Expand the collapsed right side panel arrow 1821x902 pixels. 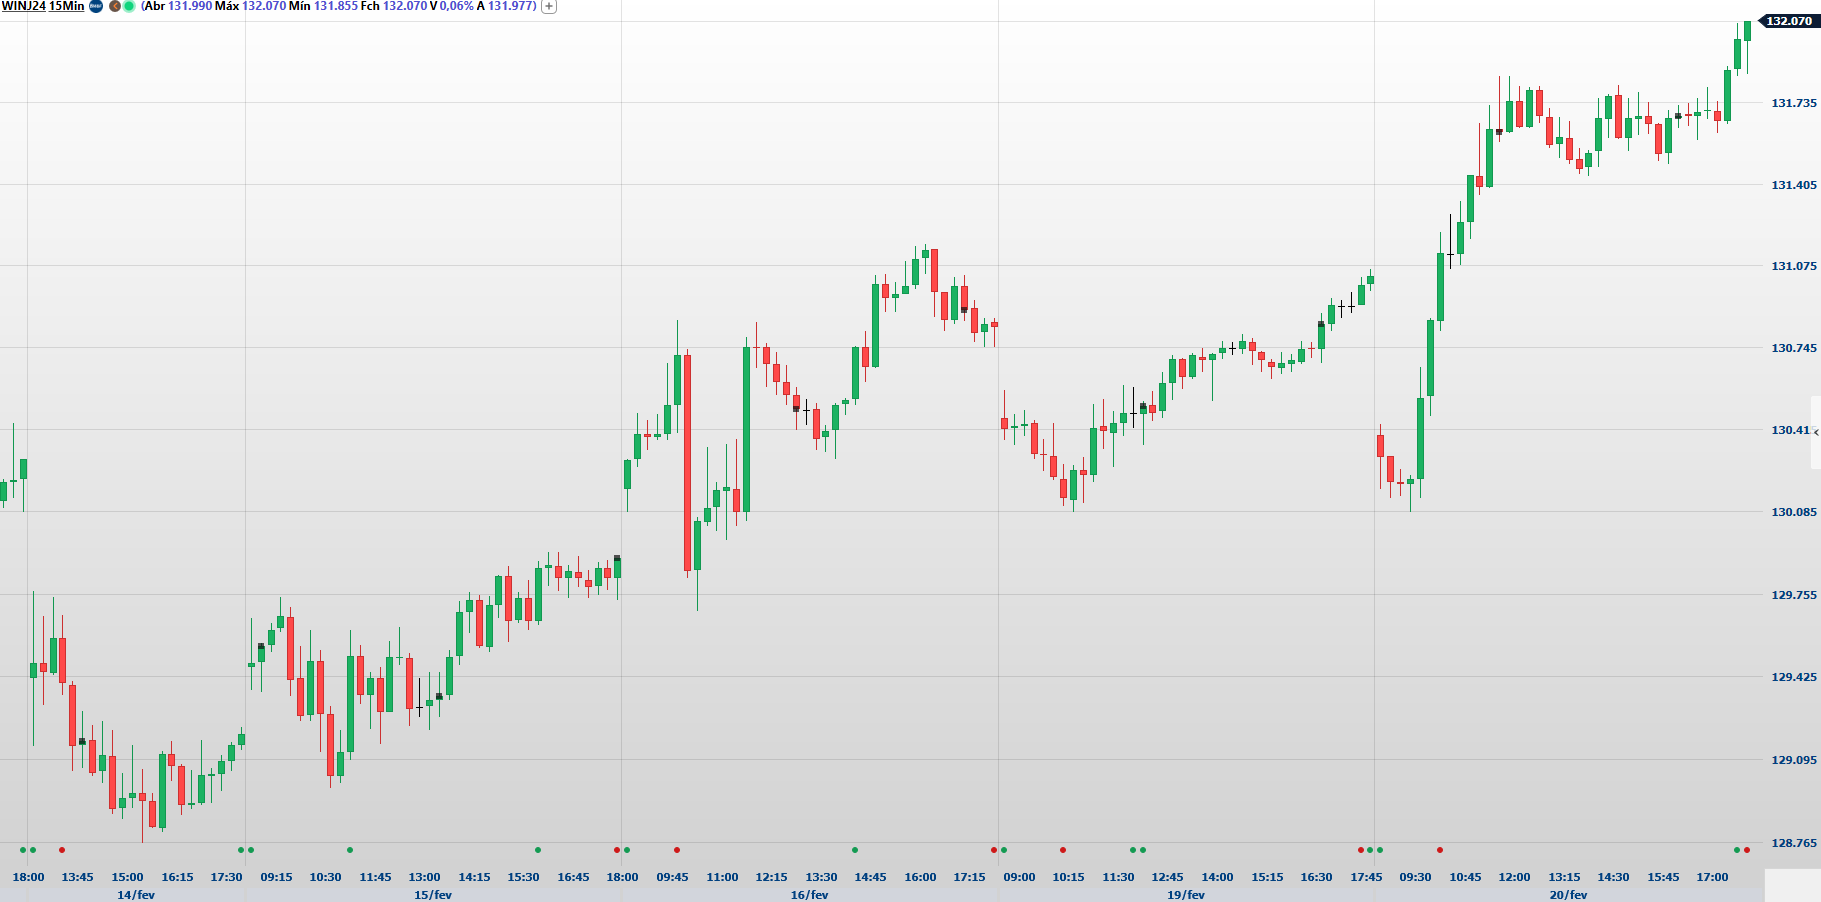click(1816, 432)
